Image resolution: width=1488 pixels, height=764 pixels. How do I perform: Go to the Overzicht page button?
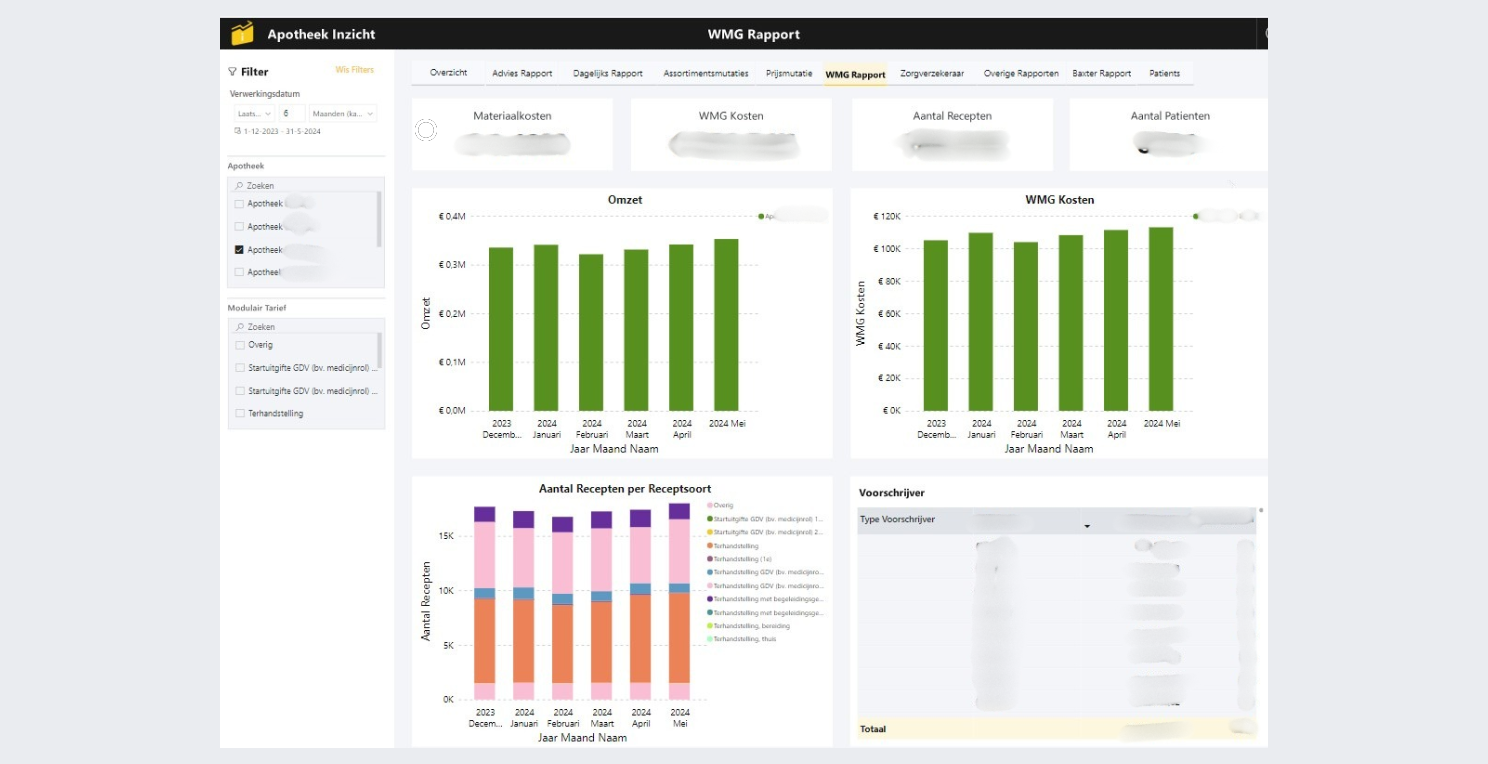[x=448, y=73]
